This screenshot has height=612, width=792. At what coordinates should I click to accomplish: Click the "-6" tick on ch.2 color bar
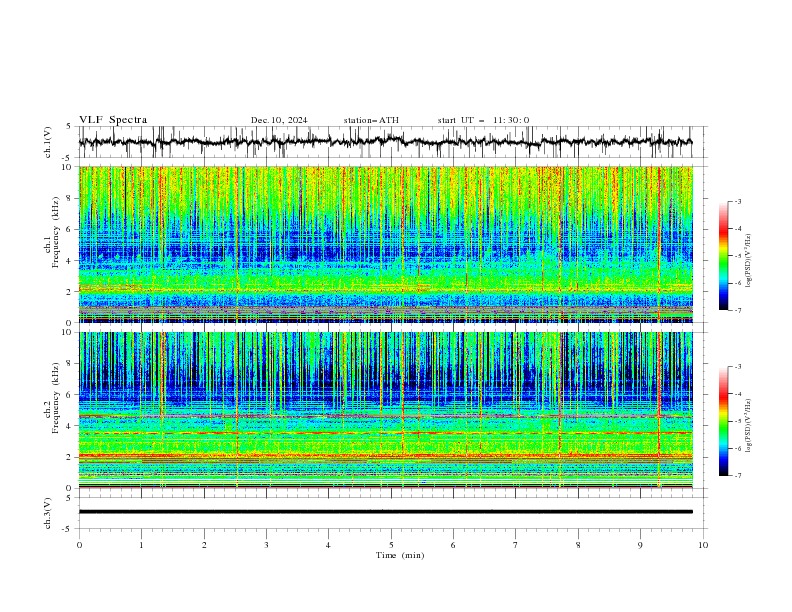(737, 448)
